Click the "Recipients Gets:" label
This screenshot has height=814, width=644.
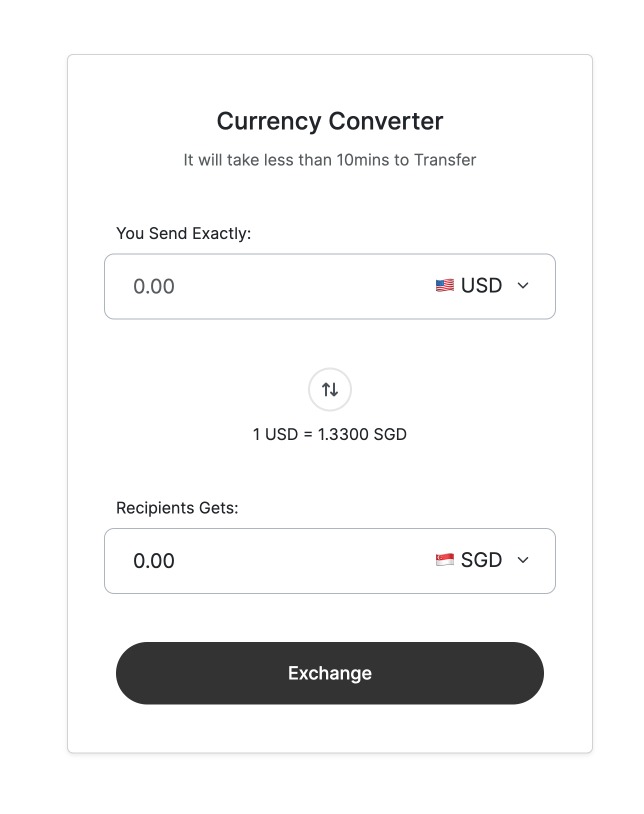[177, 508]
